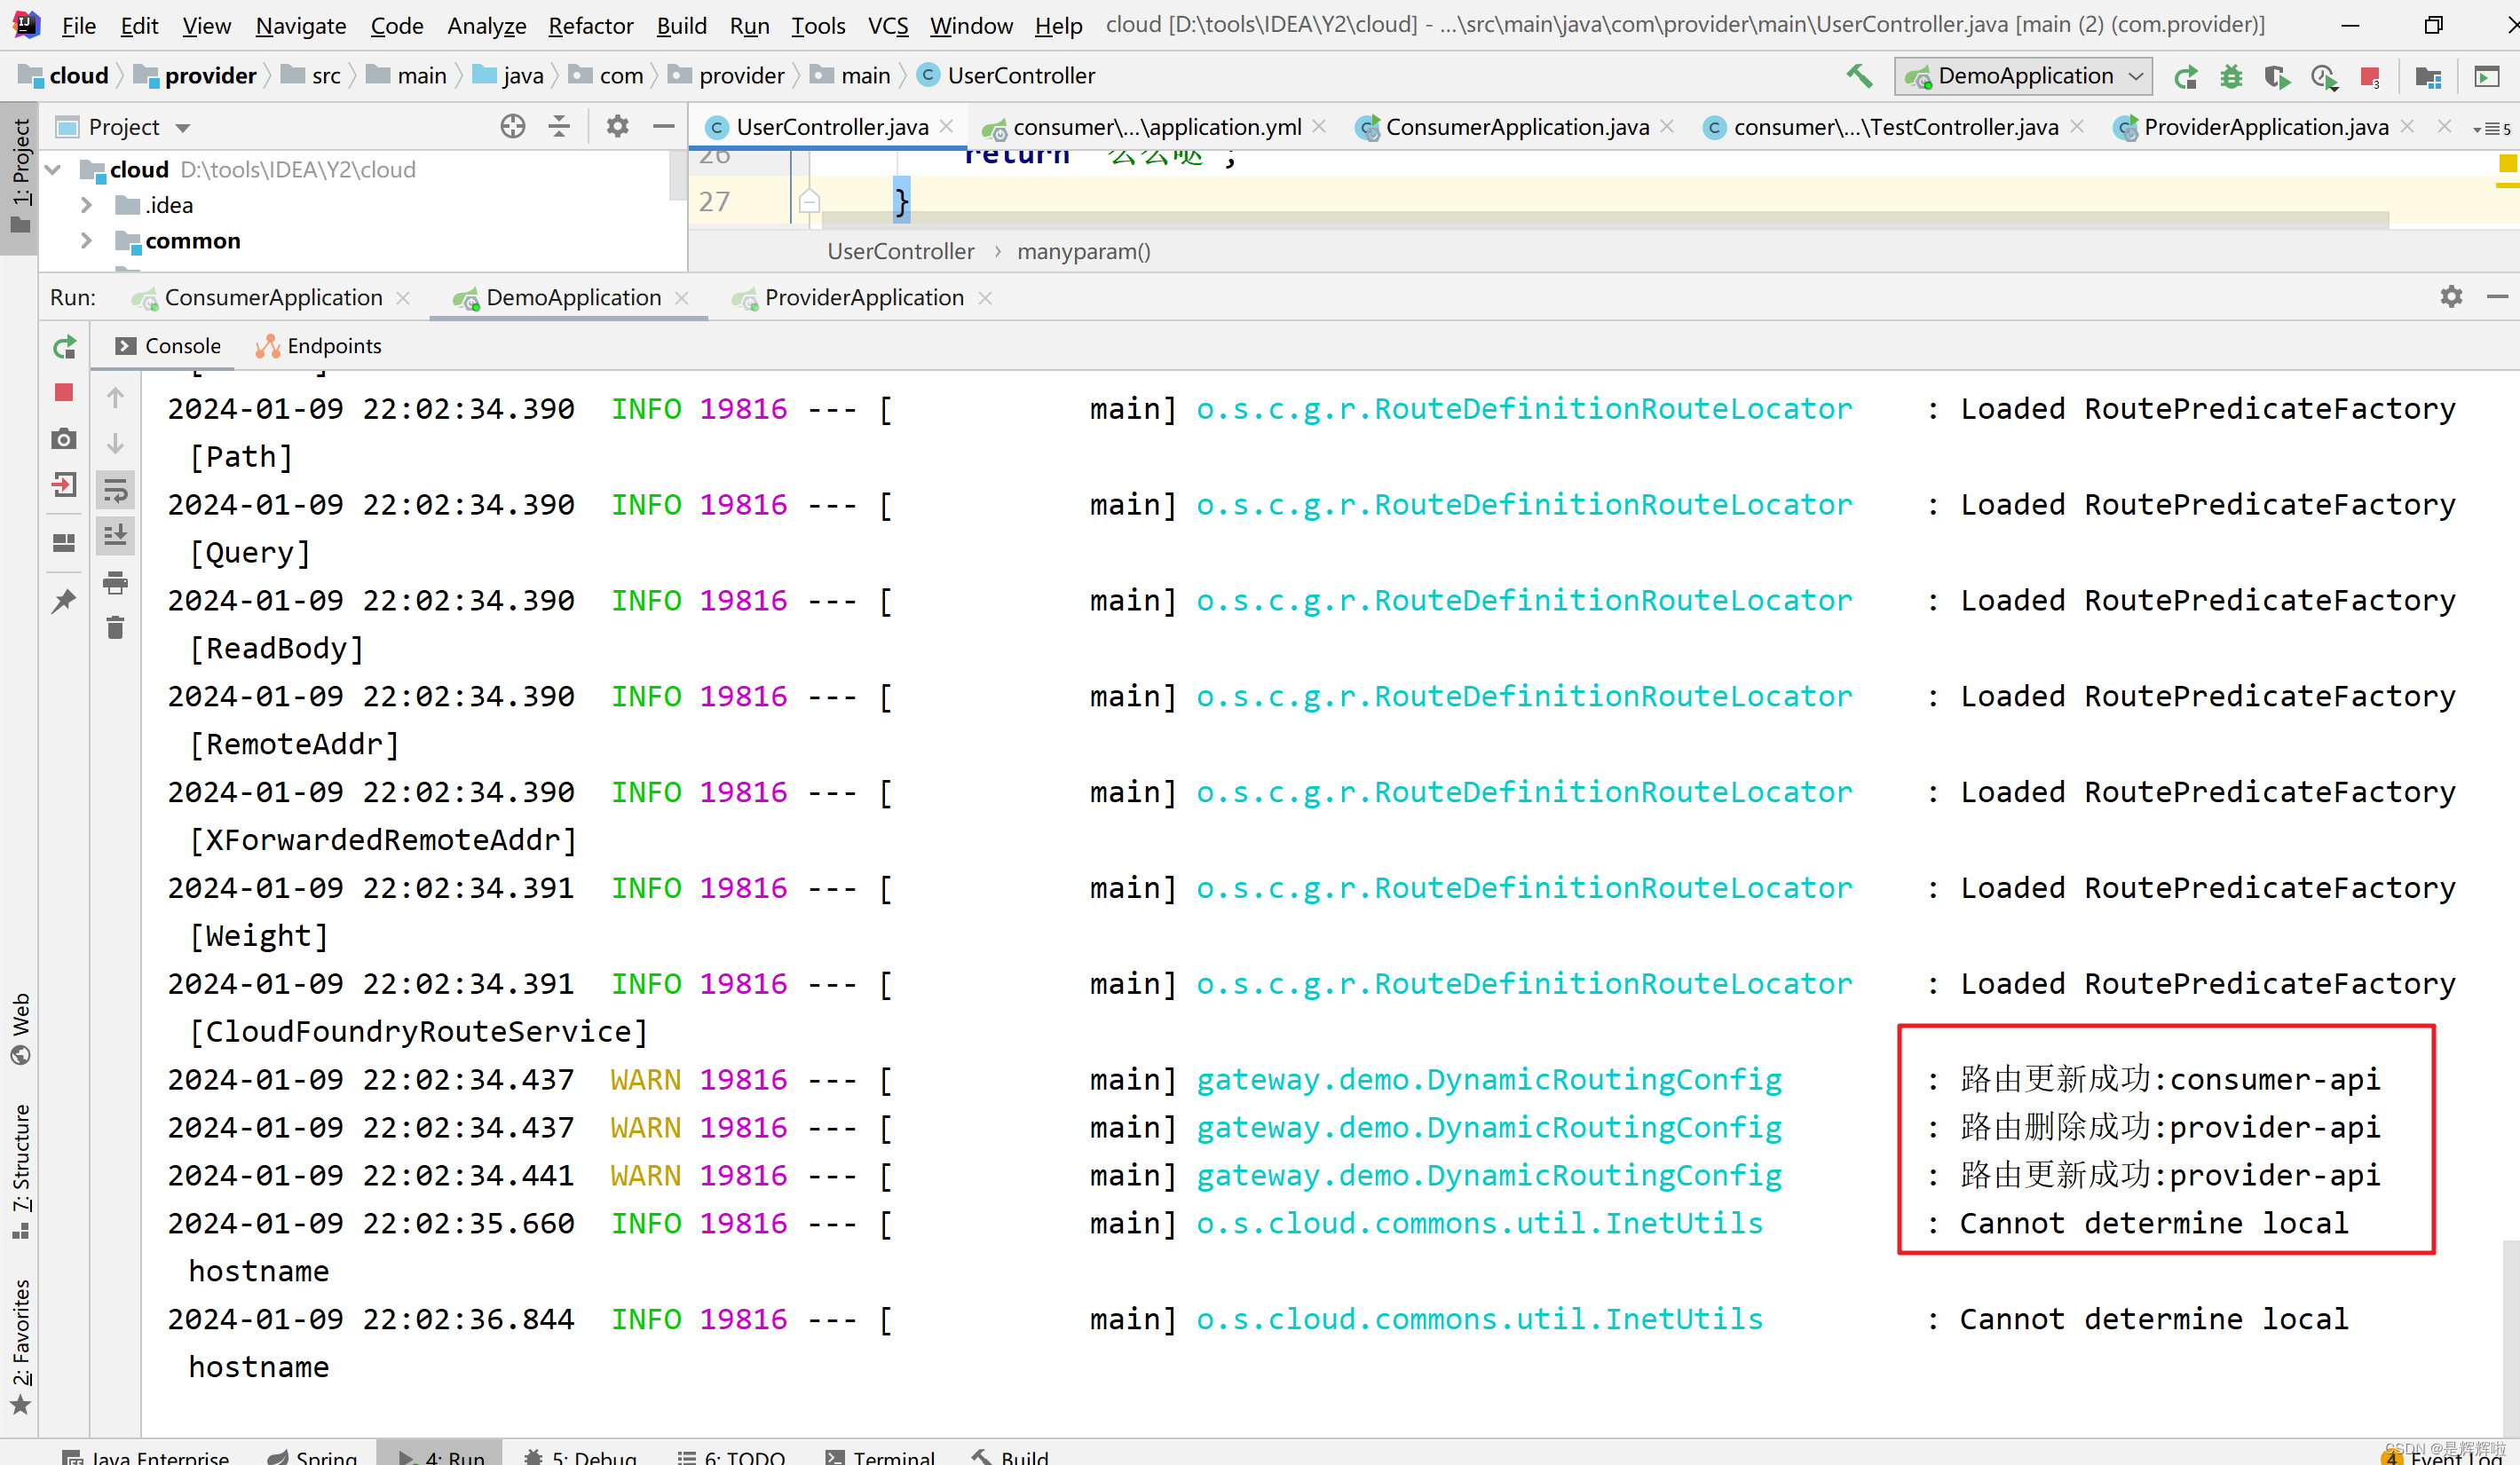Image resolution: width=2520 pixels, height=1465 pixels.
Task: Toggle soft-wrap in the console
Action: pos(116,490)
